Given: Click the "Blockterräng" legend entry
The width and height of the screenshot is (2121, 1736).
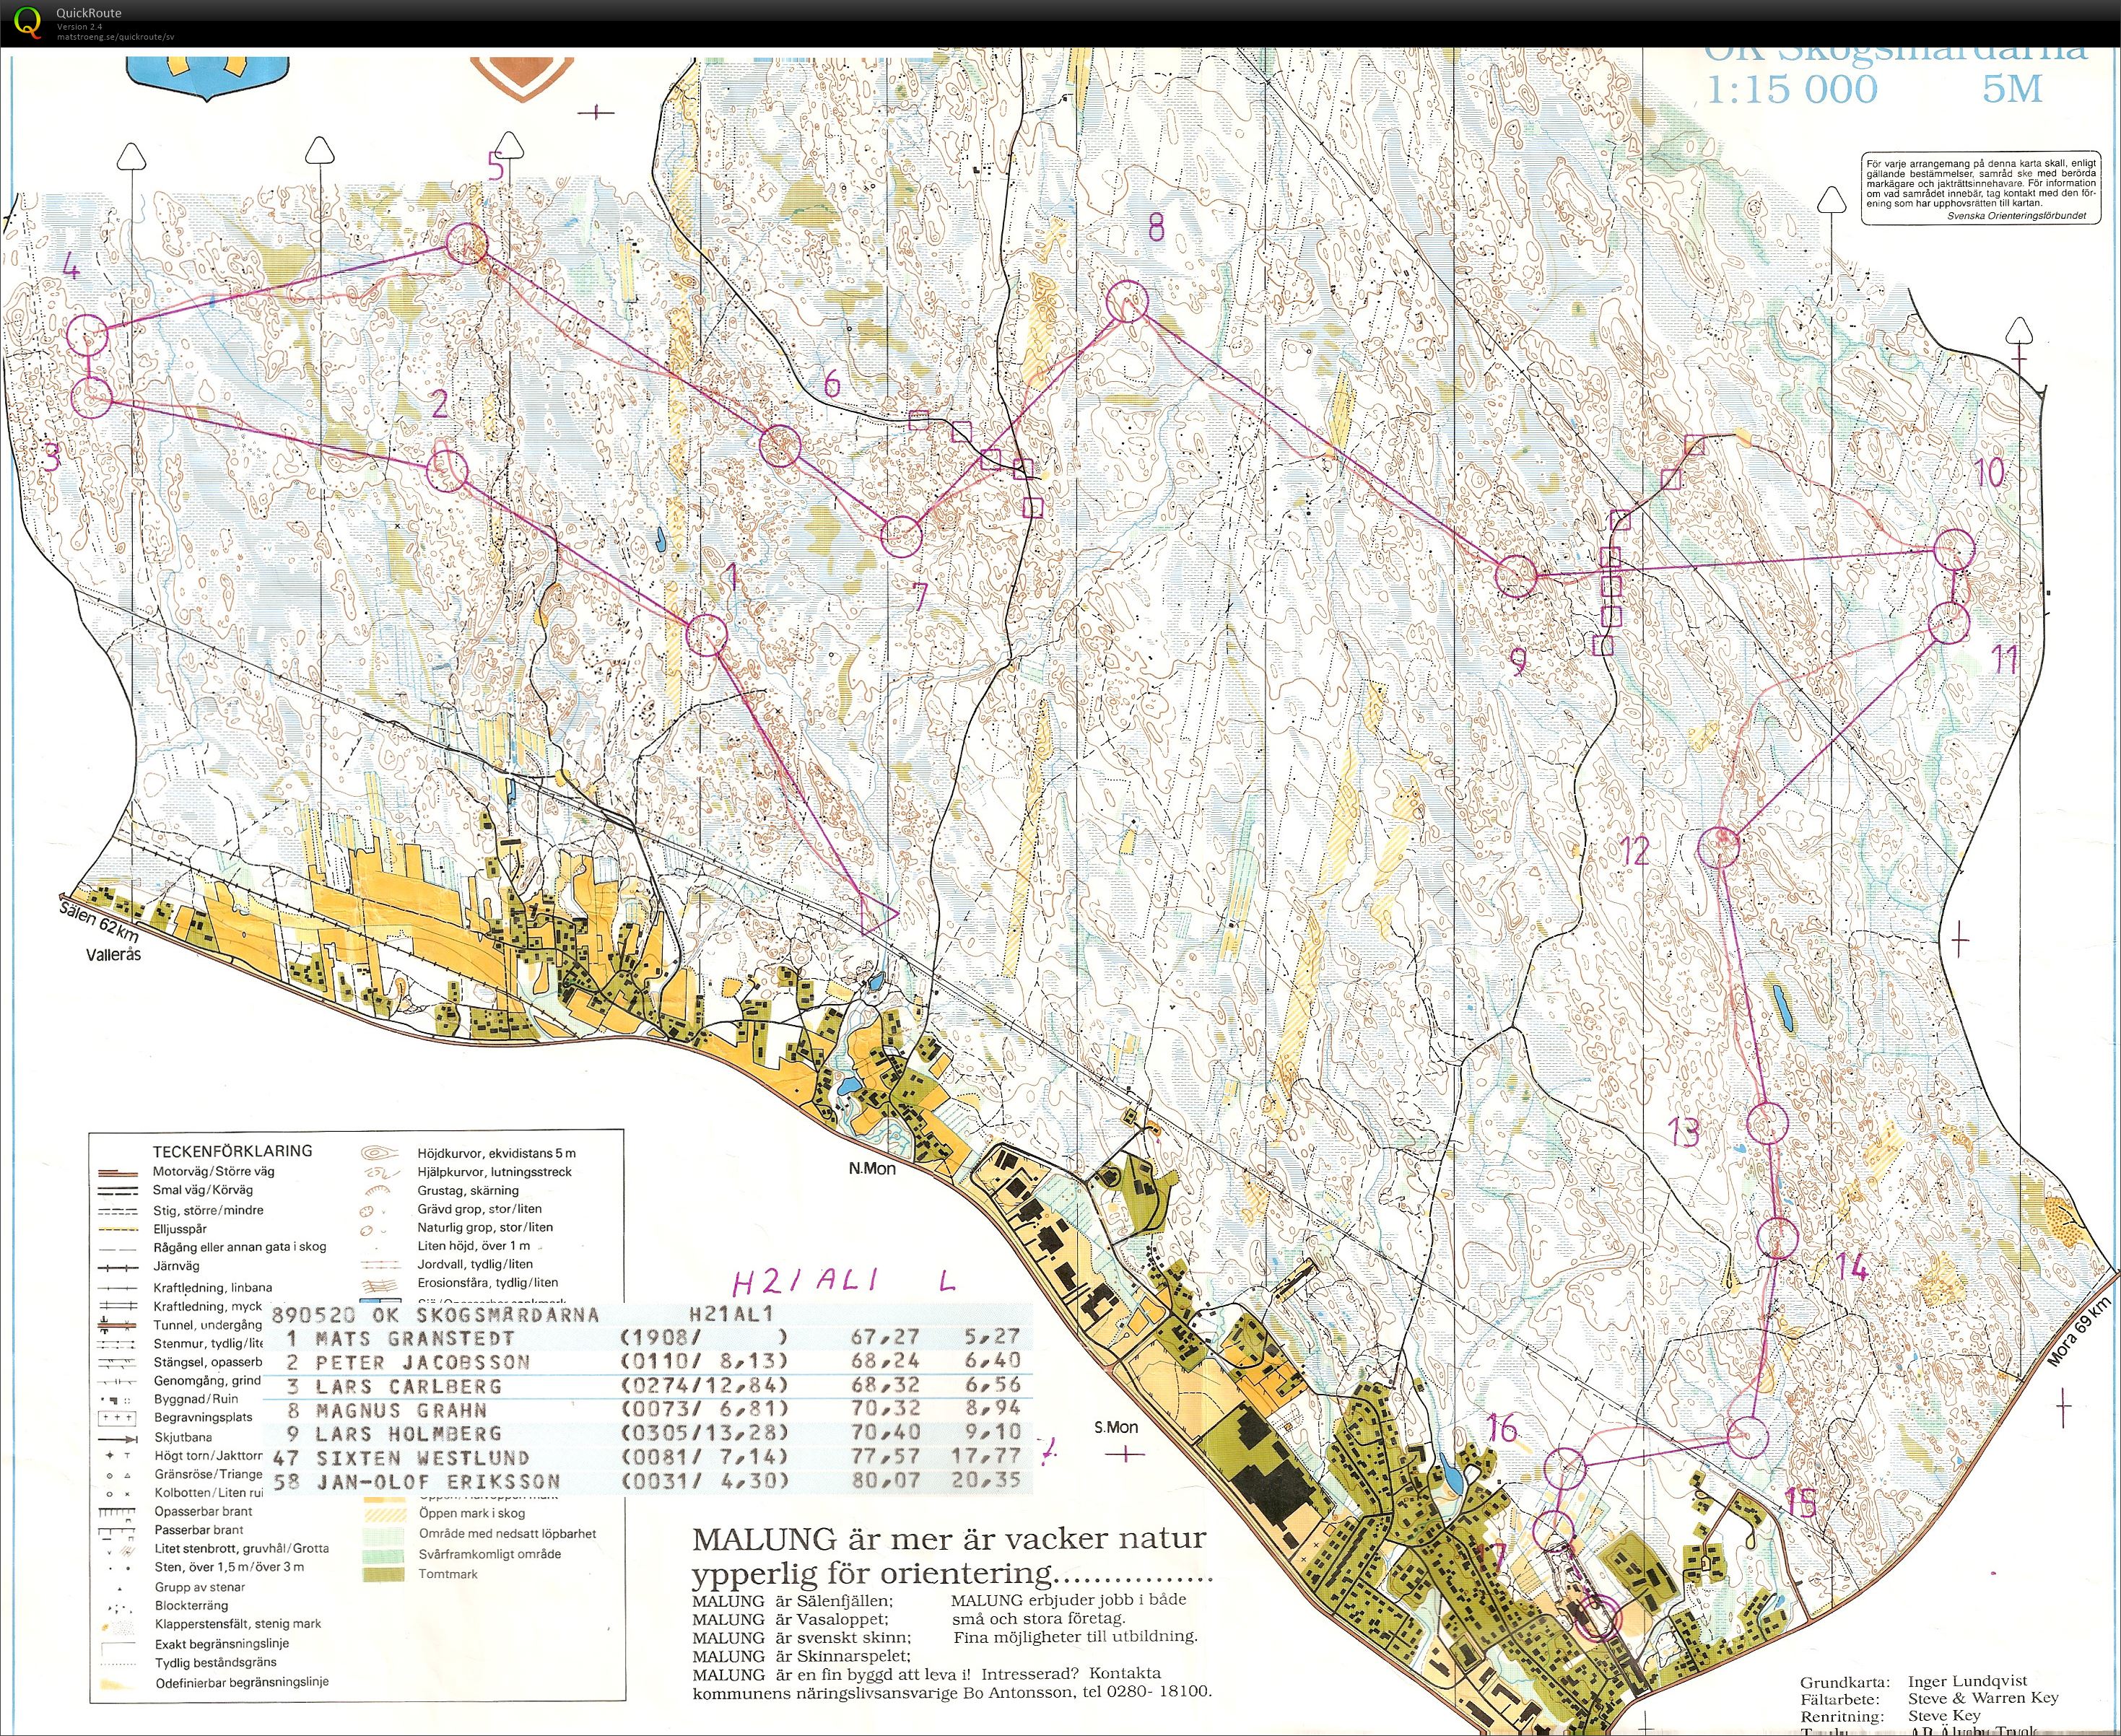Looking at the screenshot, I should (x=191, y=1605).
